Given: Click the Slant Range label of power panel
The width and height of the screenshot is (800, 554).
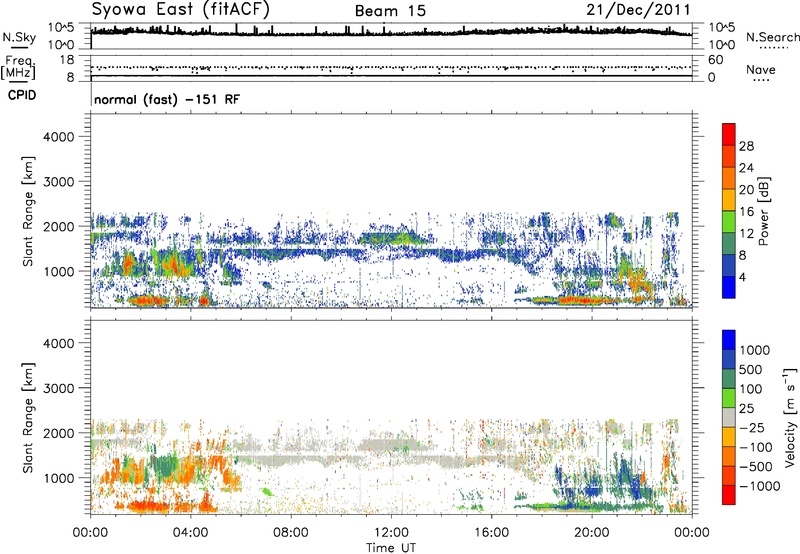Looking at the screenshot, I should [x=28, y=211].
